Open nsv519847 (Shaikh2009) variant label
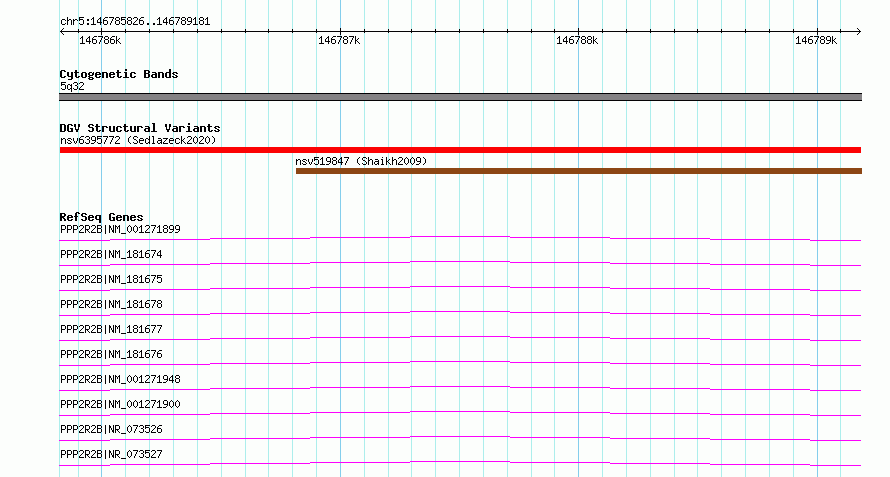Screen dimensions: 890x477 361,161
